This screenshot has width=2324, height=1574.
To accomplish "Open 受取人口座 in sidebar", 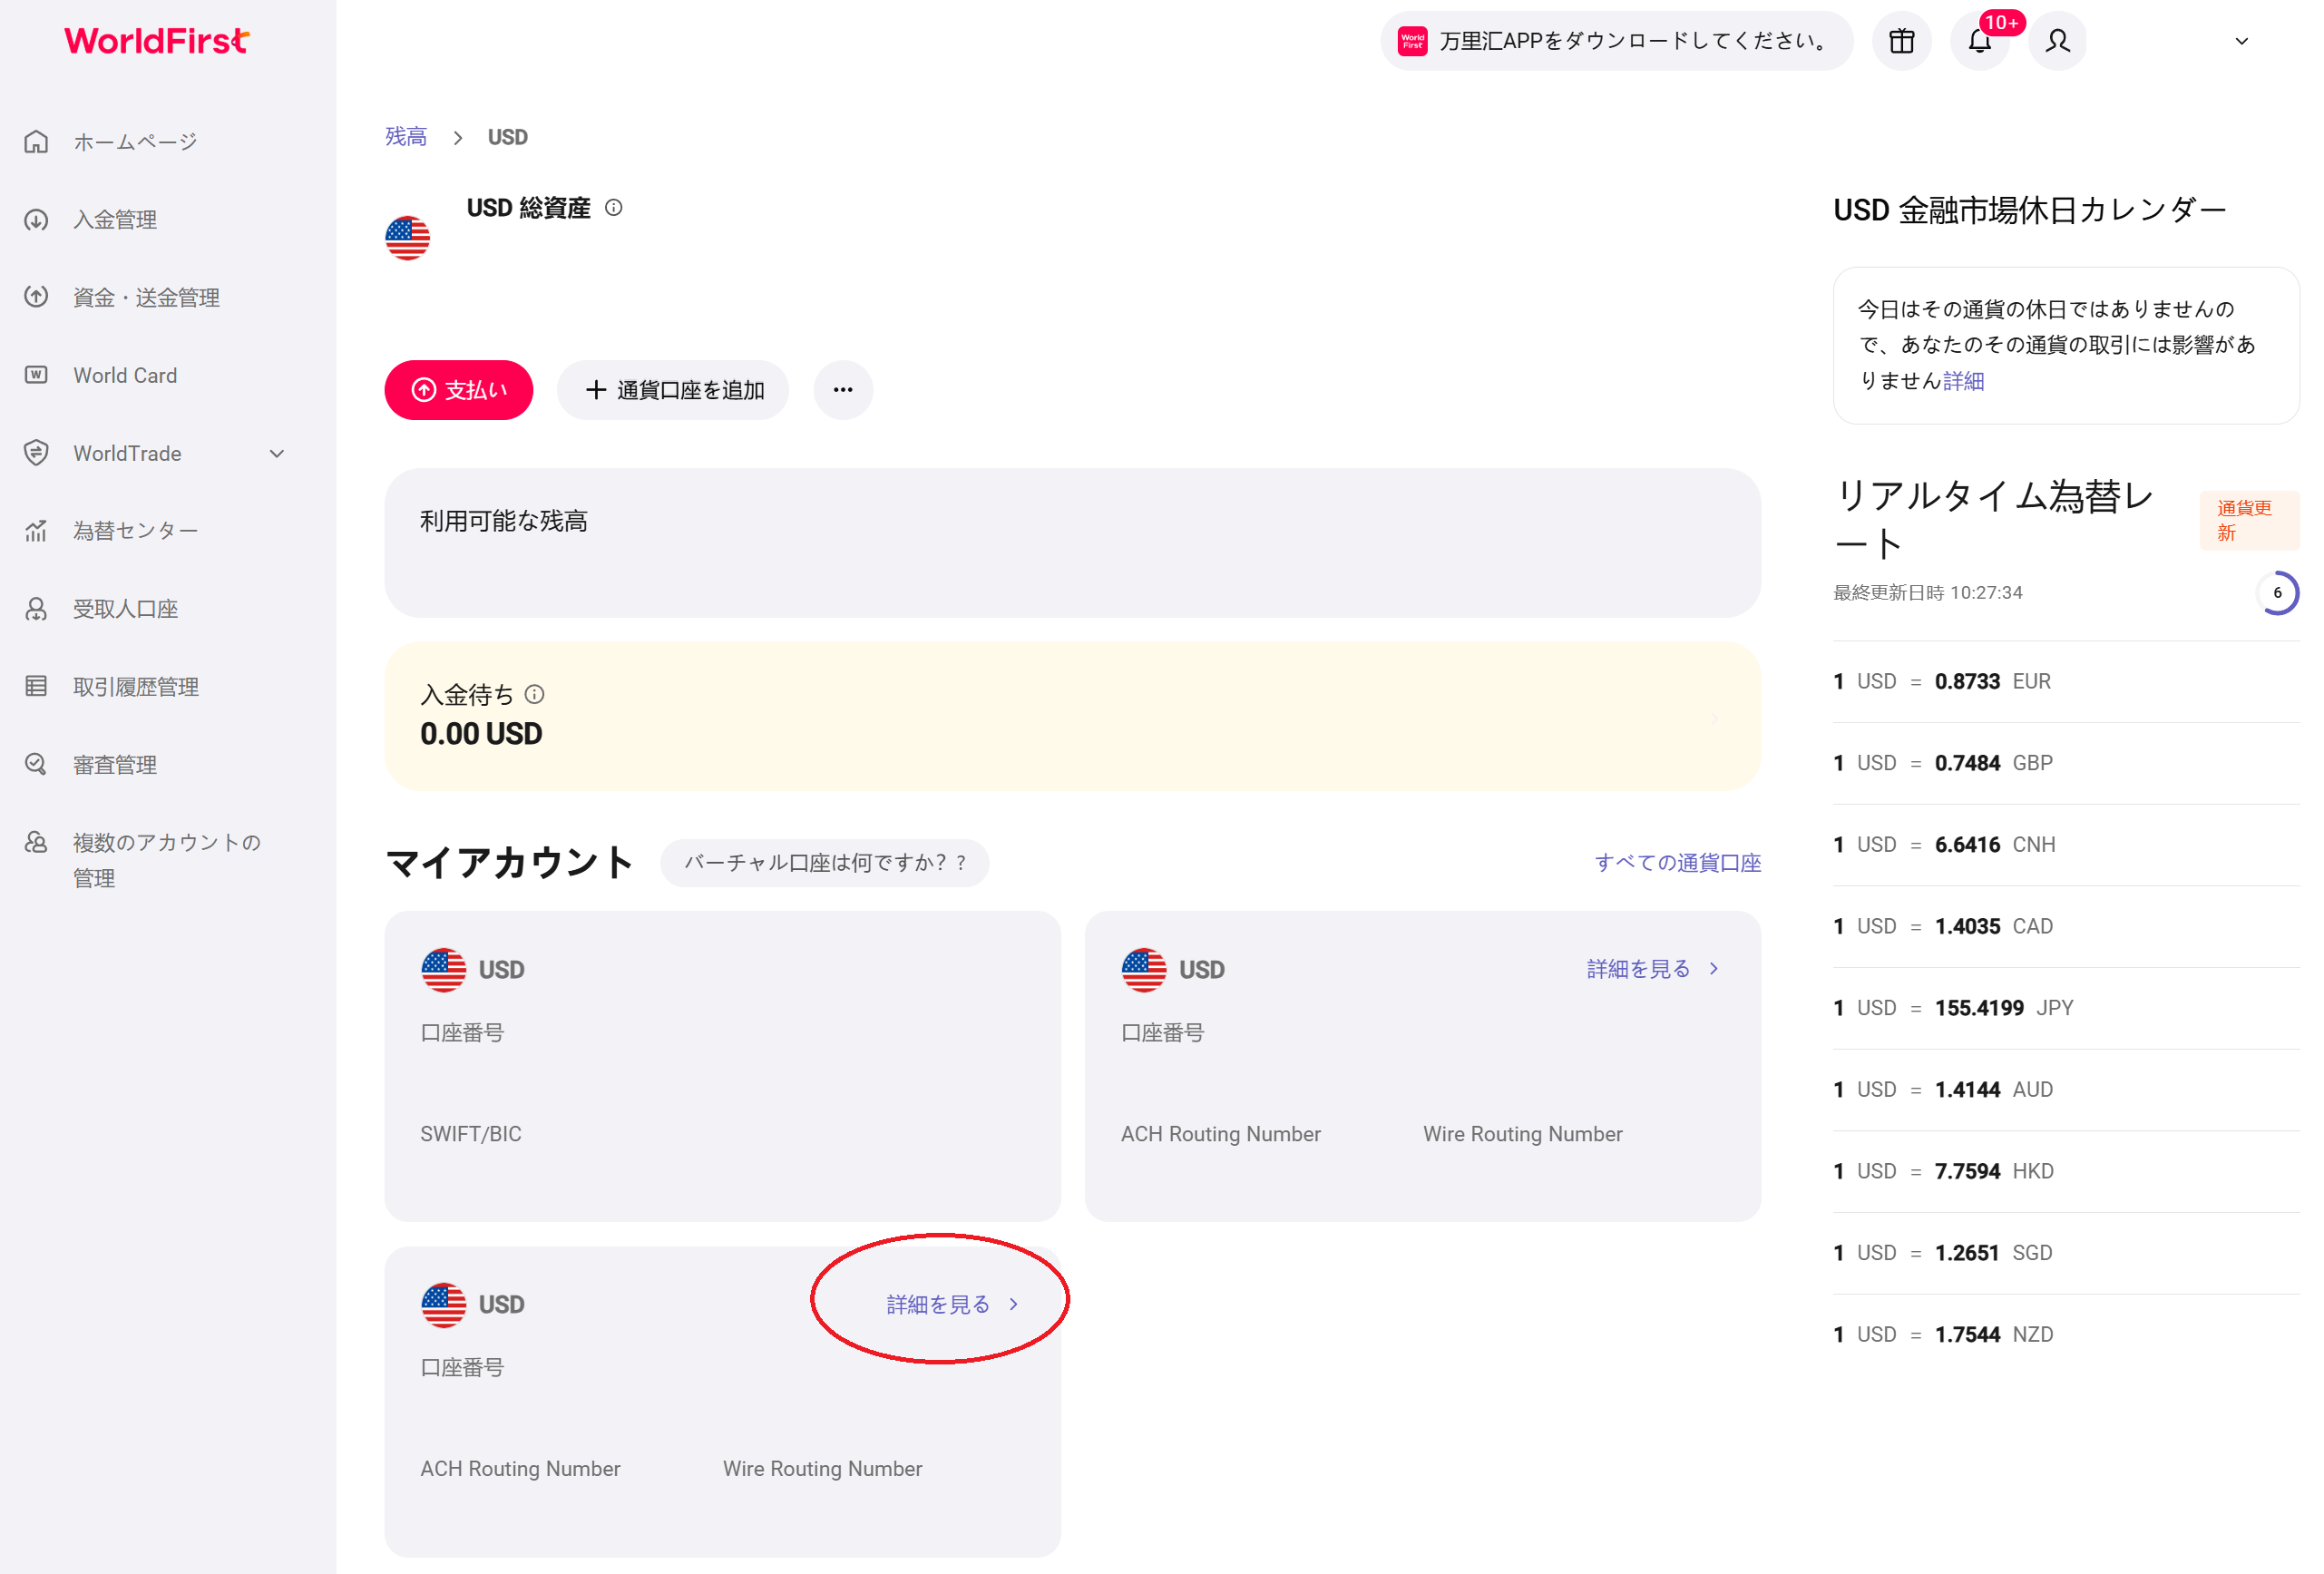I will (x=125, y=608).
